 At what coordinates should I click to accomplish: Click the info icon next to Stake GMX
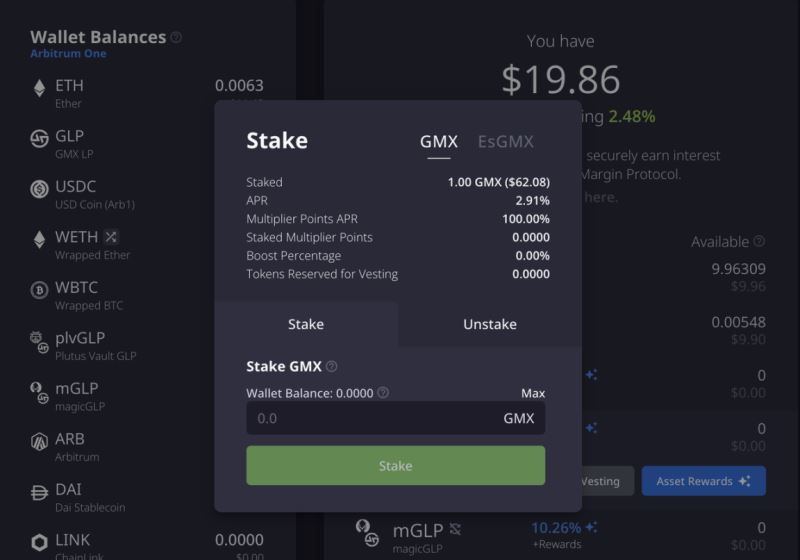click(x=332, y=367)
